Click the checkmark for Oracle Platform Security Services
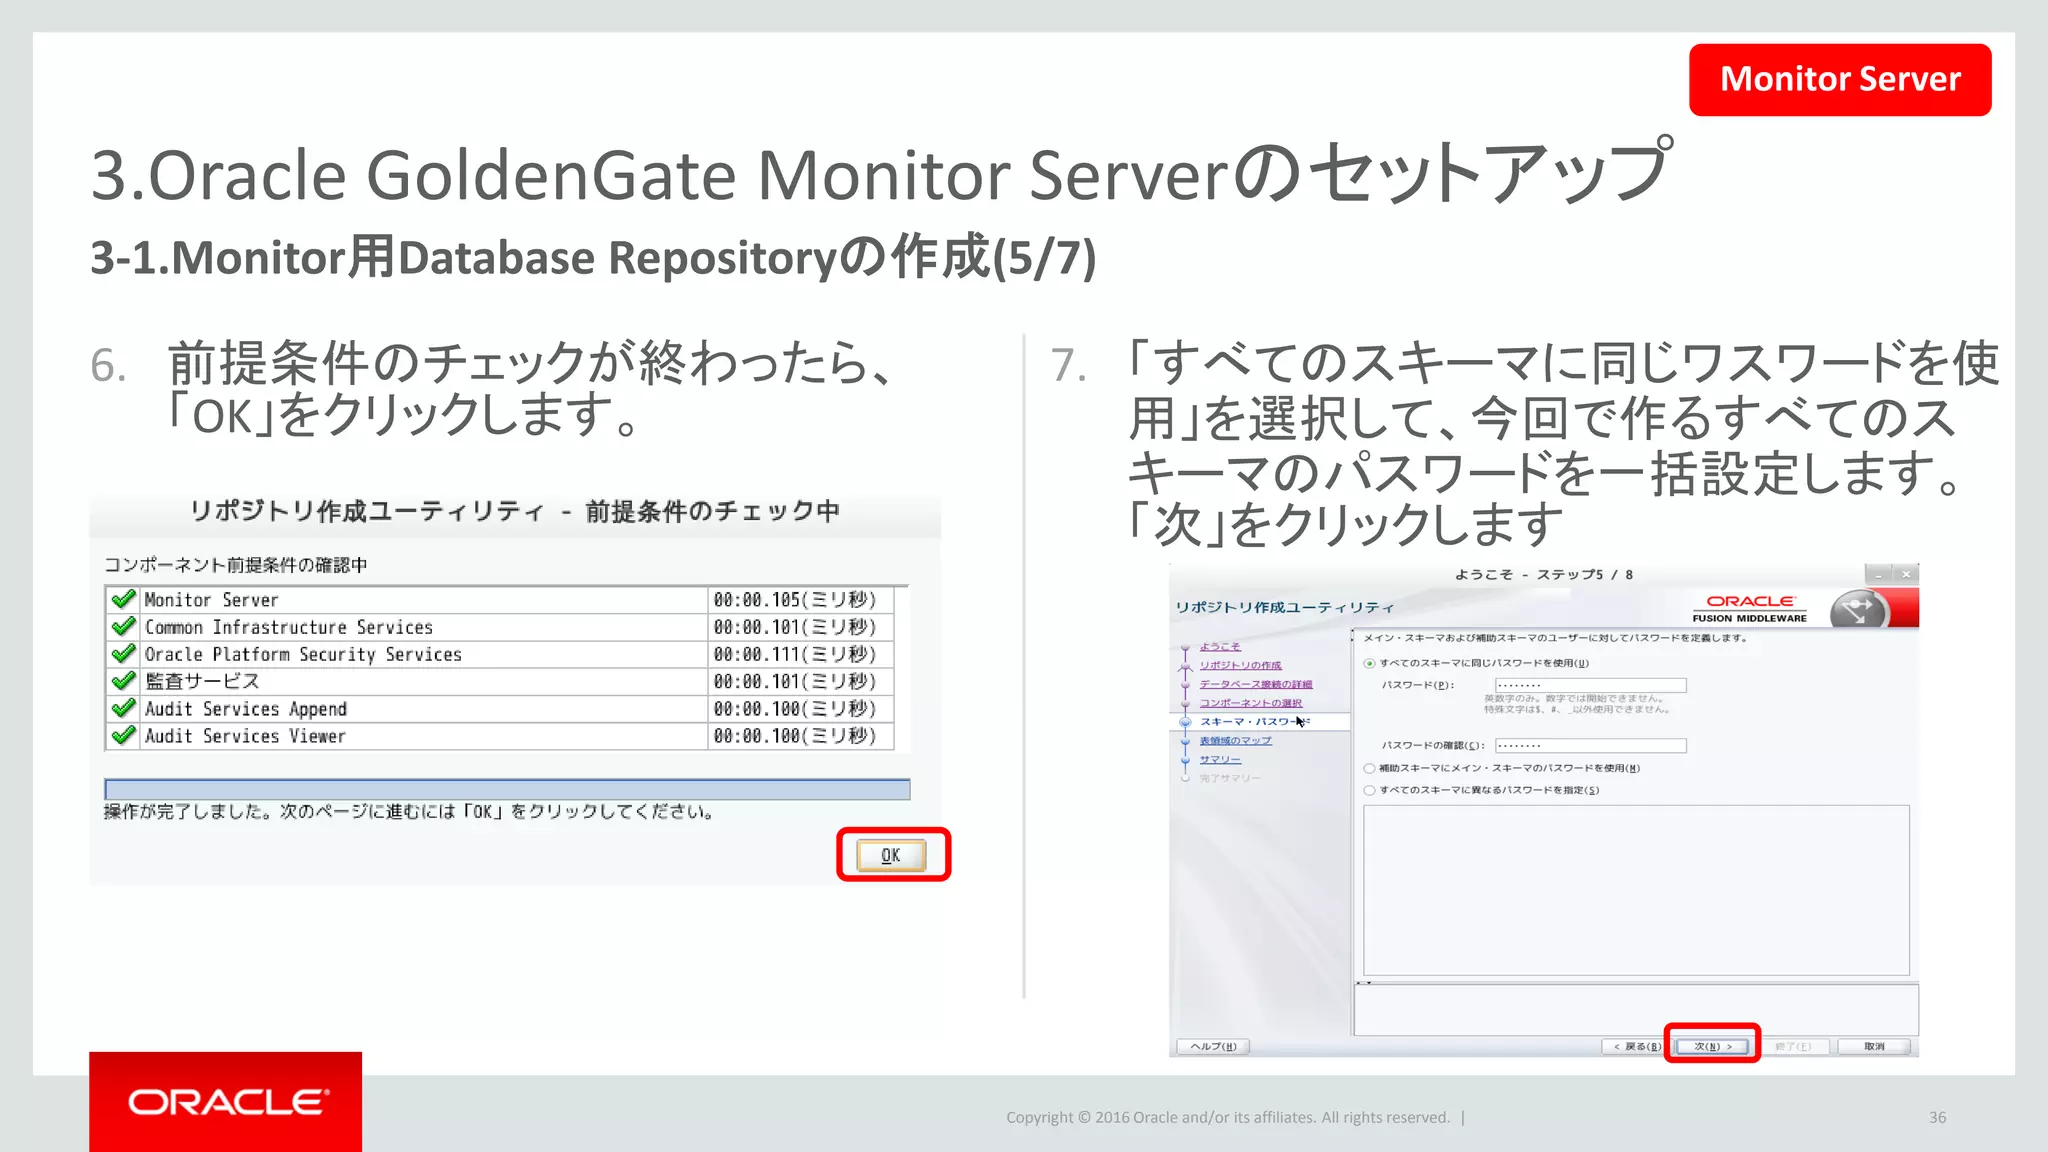This screenshot has width=2048, height=1152. click(x=123, y=654)
